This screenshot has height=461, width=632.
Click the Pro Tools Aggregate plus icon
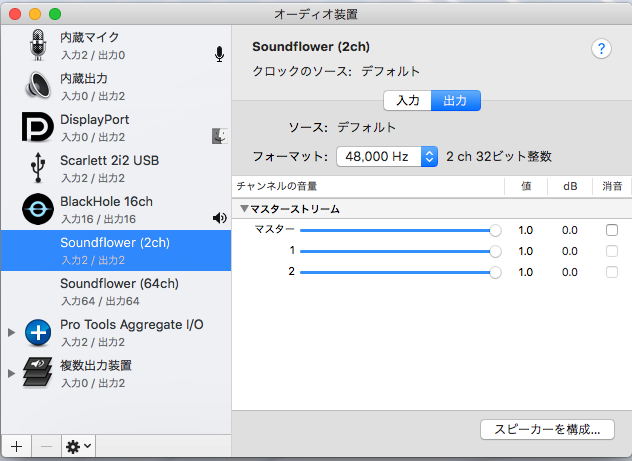pos(38,332)
